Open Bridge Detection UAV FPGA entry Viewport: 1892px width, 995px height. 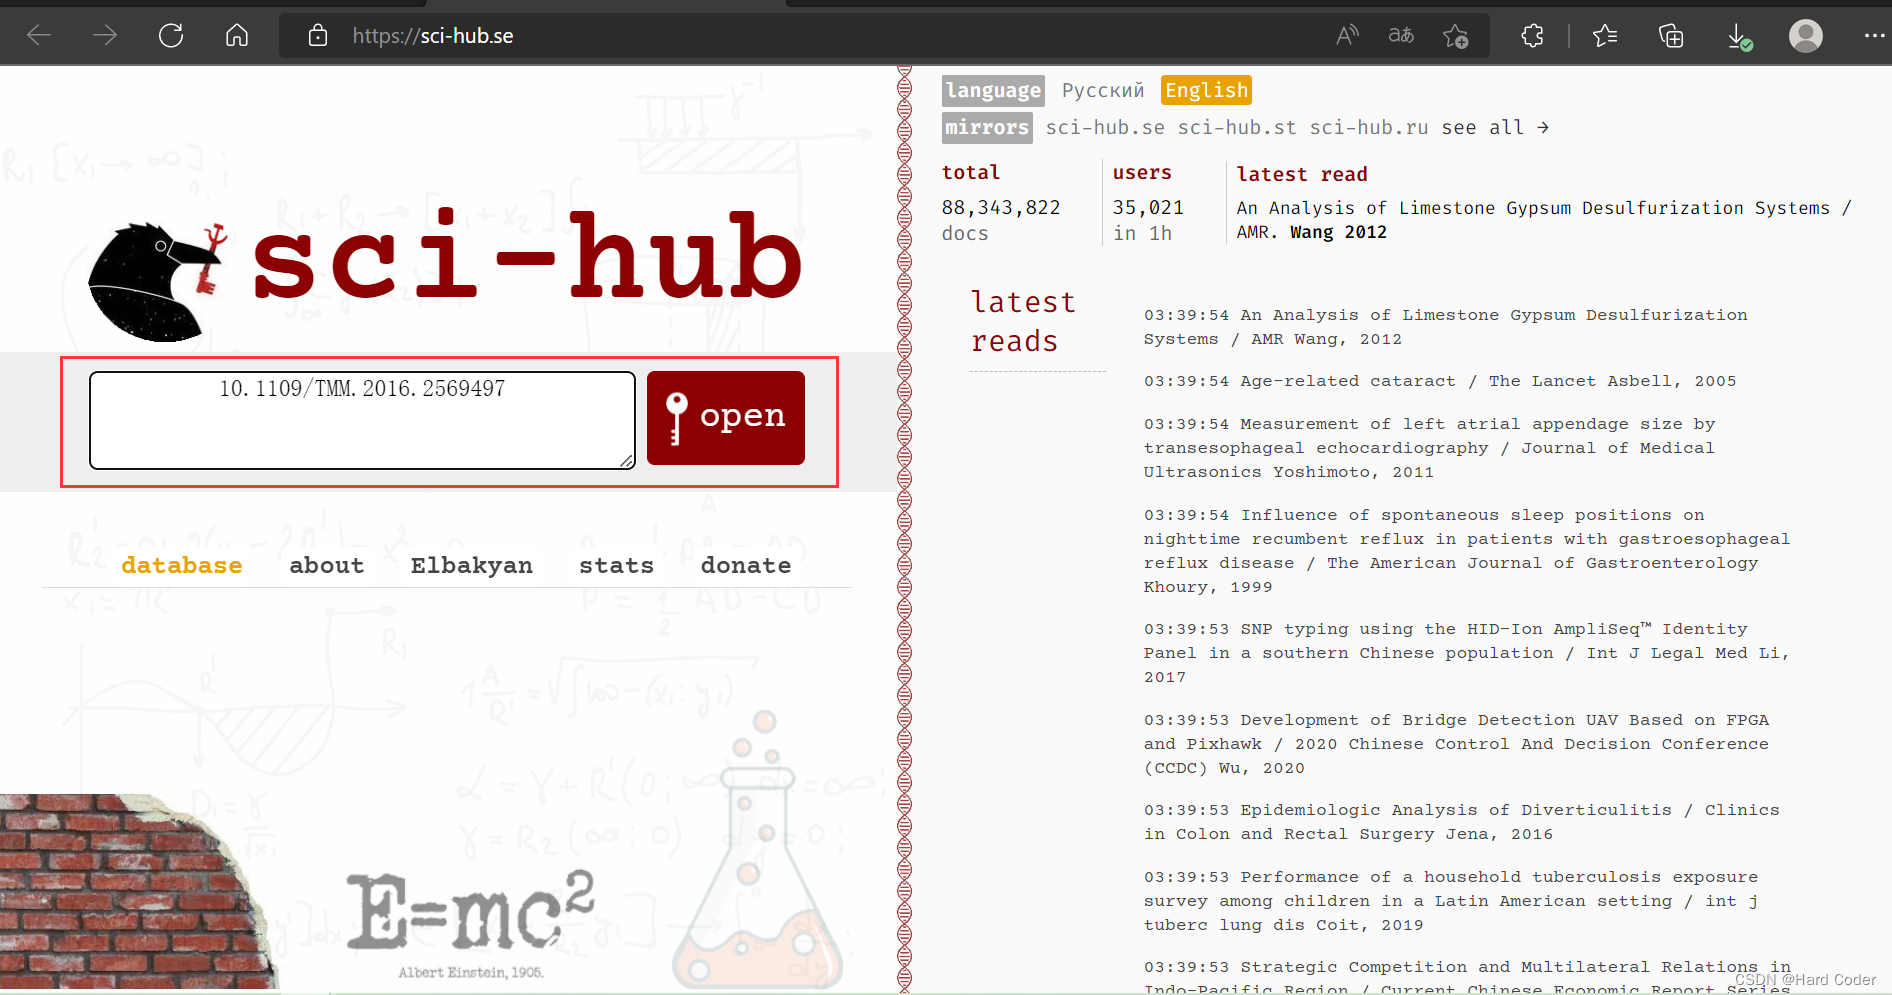[x=1457, y=744]
